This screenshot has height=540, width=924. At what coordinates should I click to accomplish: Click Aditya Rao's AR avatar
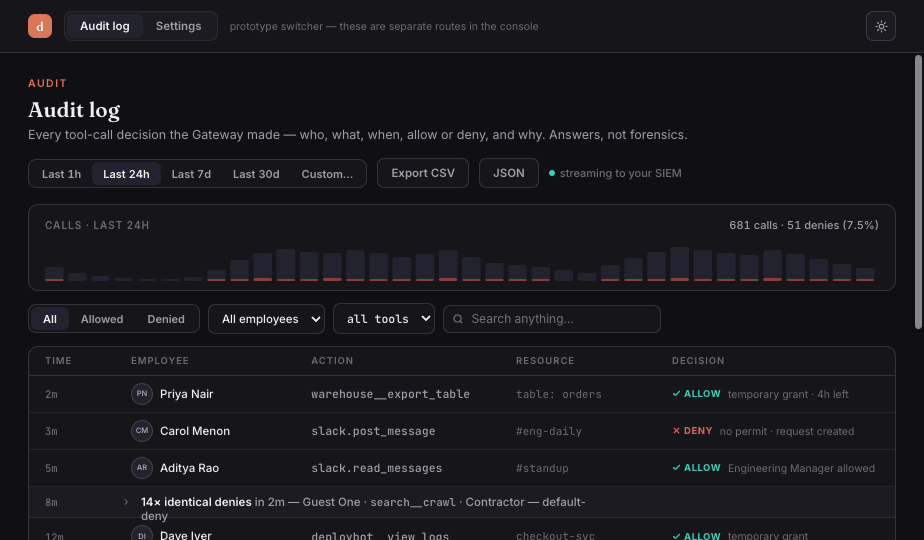point(142,468)
